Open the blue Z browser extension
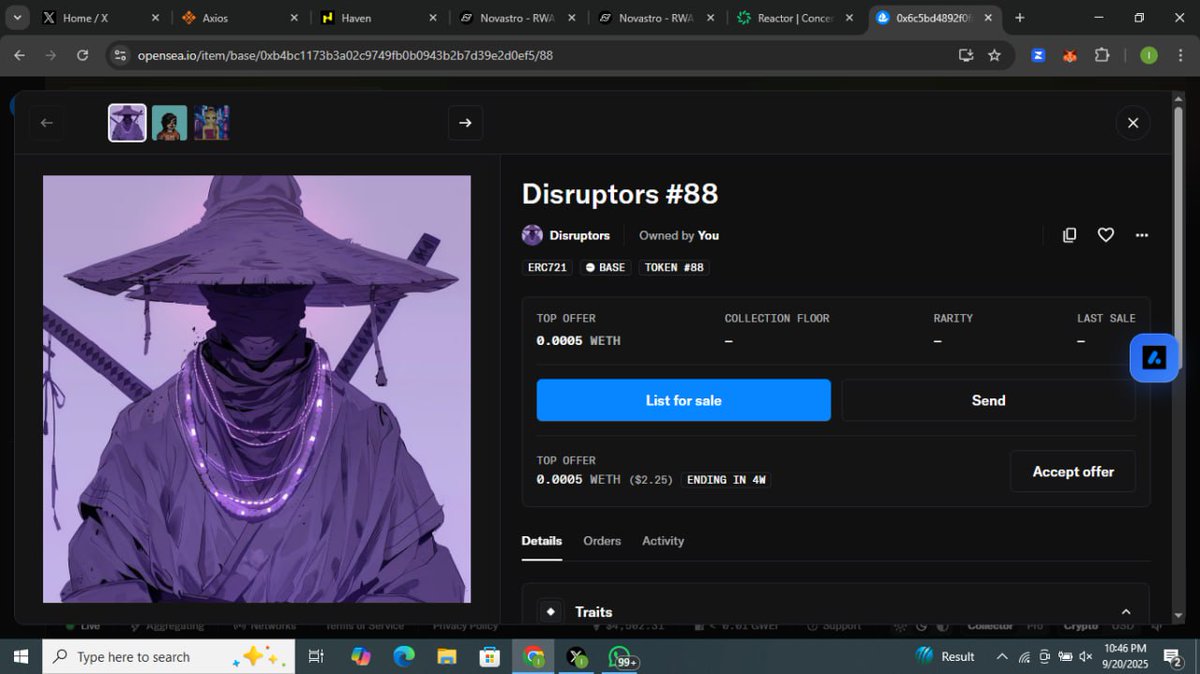This screenshot has height=674, width=1200. tap(1038, 55)
